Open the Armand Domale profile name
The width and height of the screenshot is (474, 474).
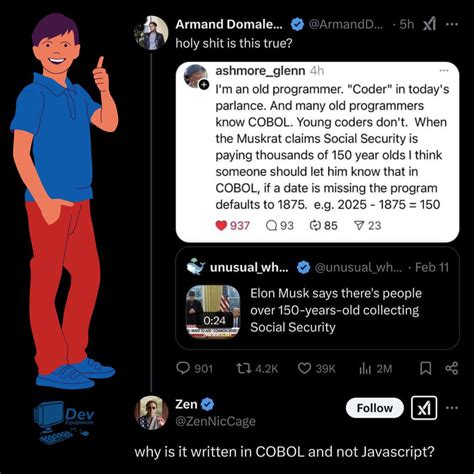click(229, 24)
